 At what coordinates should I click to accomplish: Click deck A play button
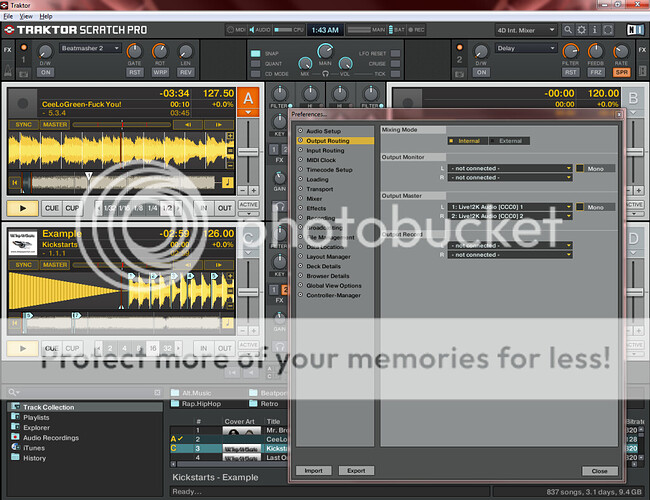click(23, 208)
